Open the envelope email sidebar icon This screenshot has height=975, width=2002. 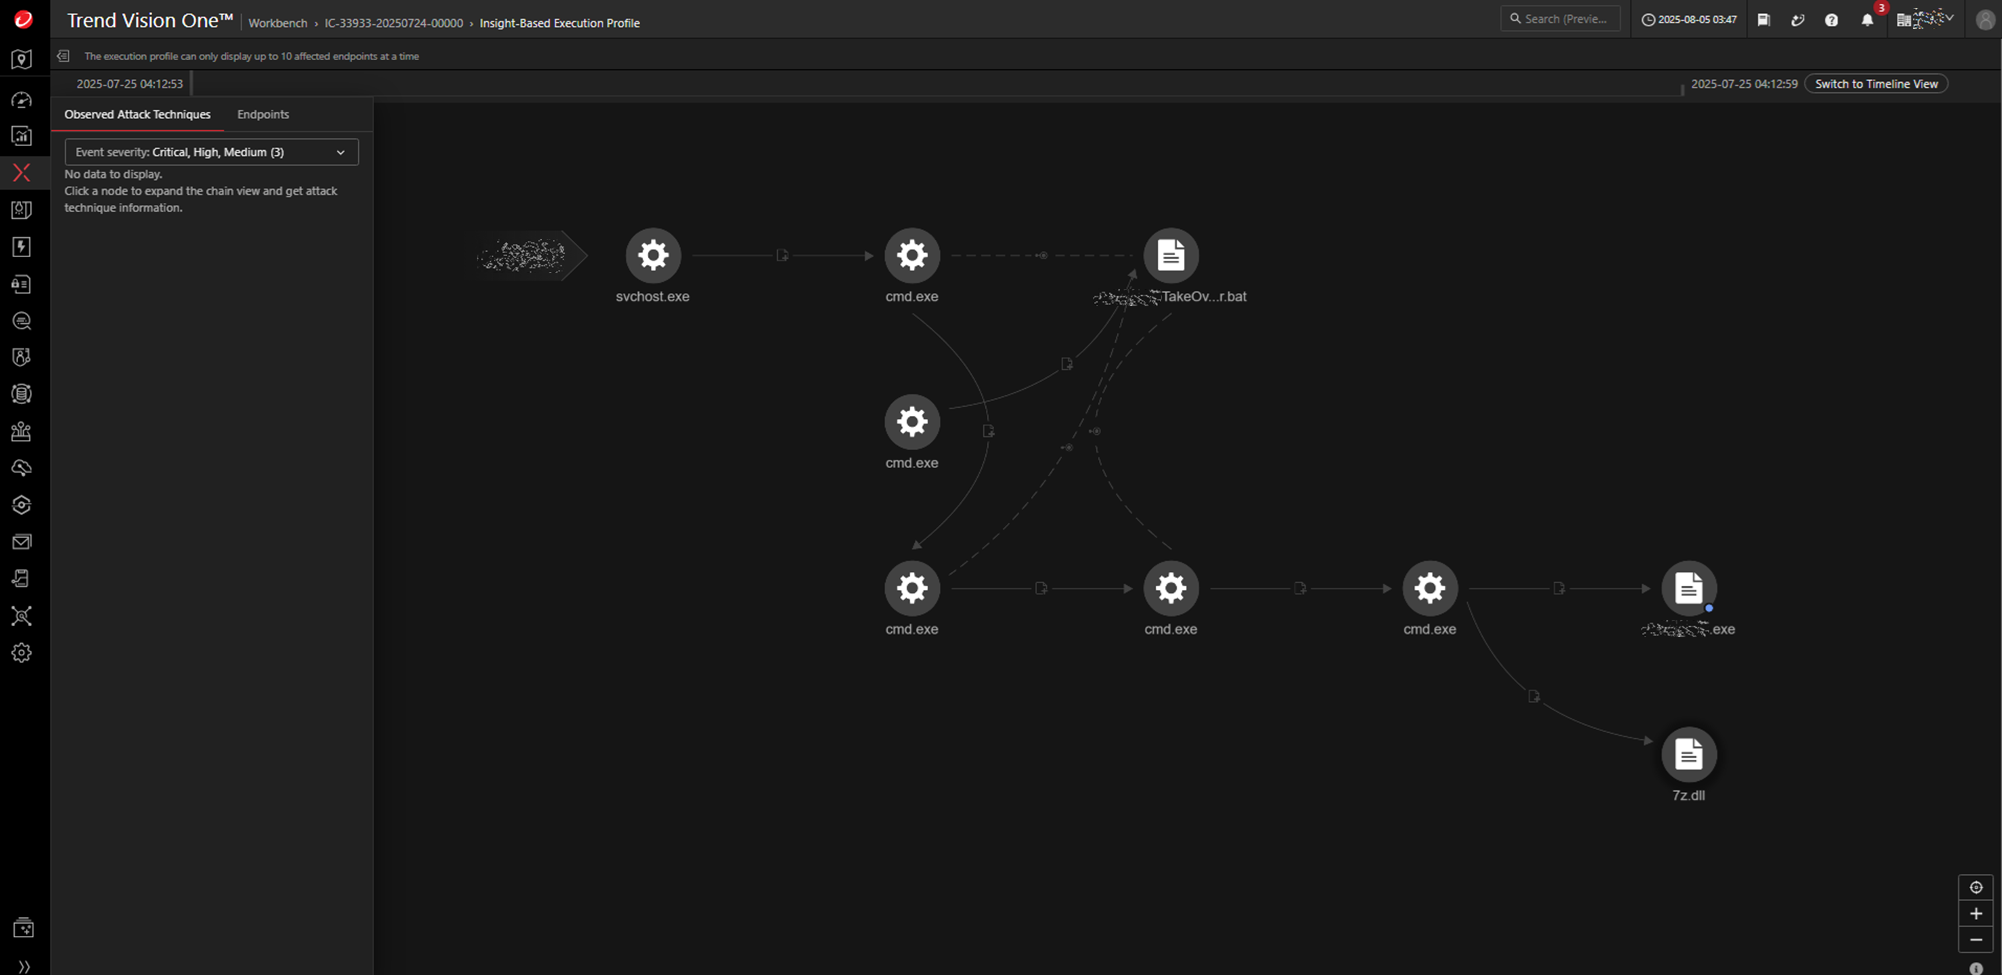22,542
